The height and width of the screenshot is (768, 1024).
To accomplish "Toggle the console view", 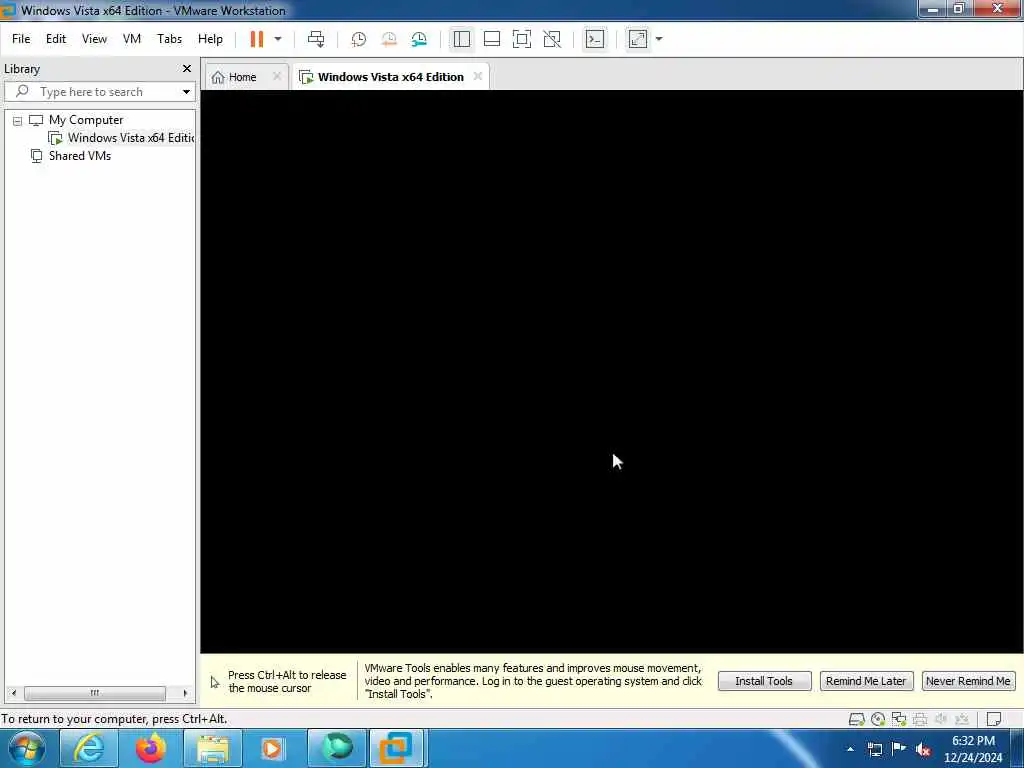I will pyautogui.click(x=595, y=39).
